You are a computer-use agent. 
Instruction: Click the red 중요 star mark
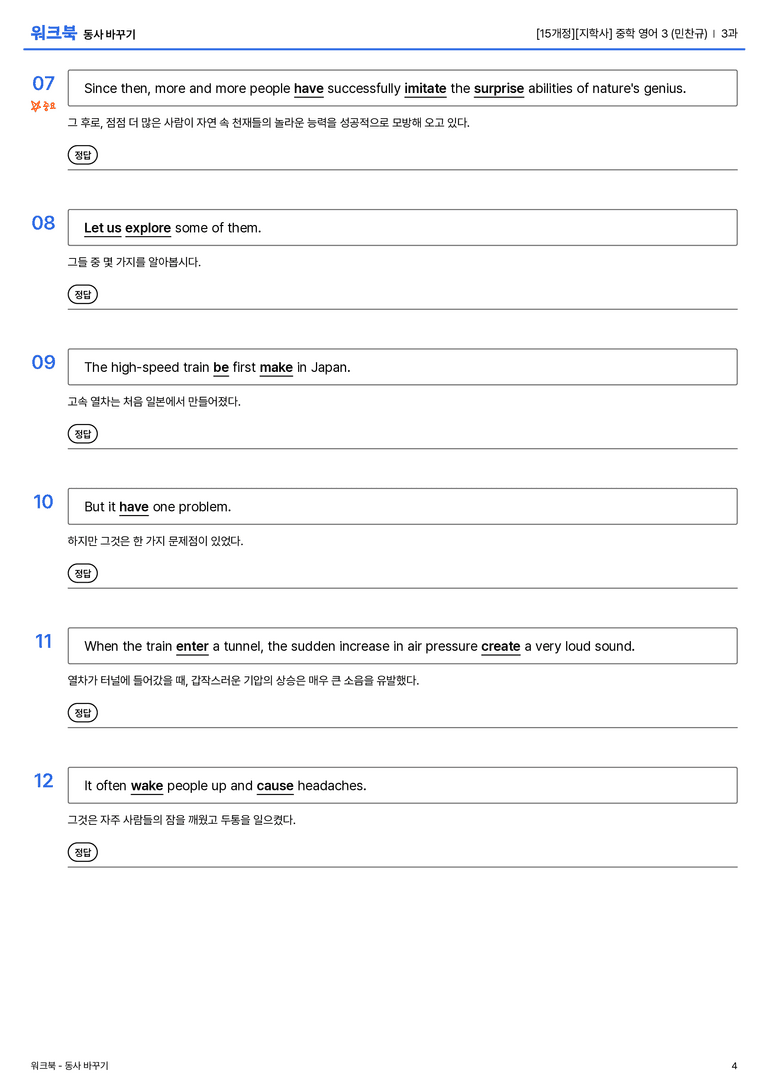coord(43,106)
